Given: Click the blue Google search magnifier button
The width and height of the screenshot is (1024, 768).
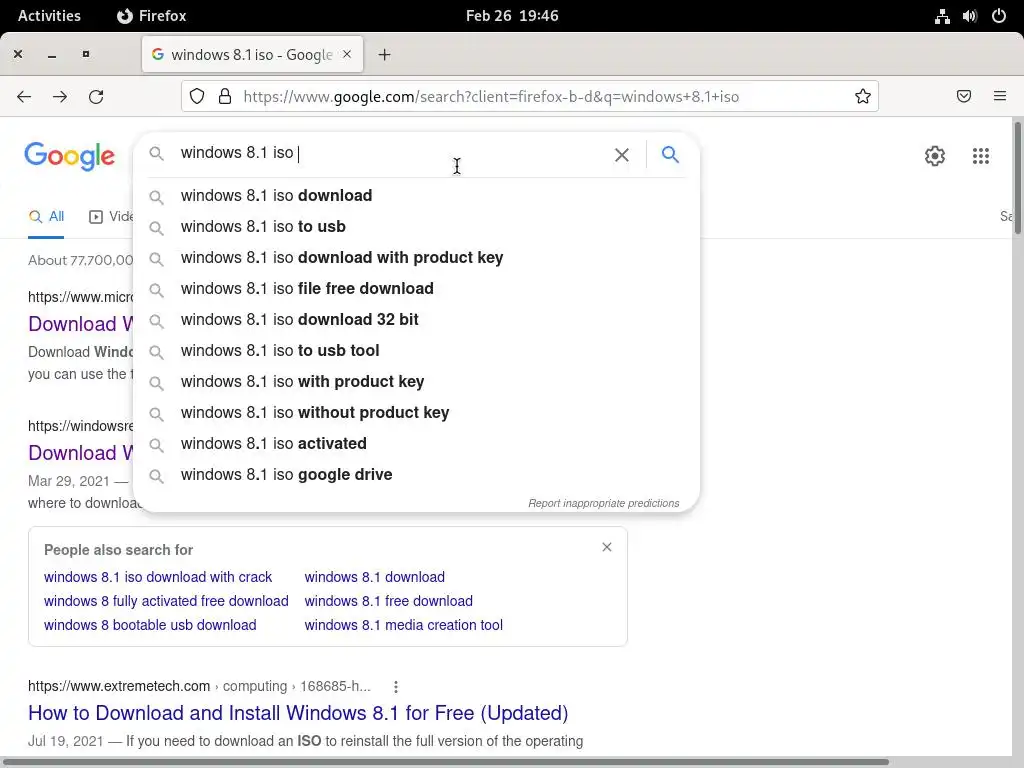Looking at the screenshot, I should (x=670, y=154).
